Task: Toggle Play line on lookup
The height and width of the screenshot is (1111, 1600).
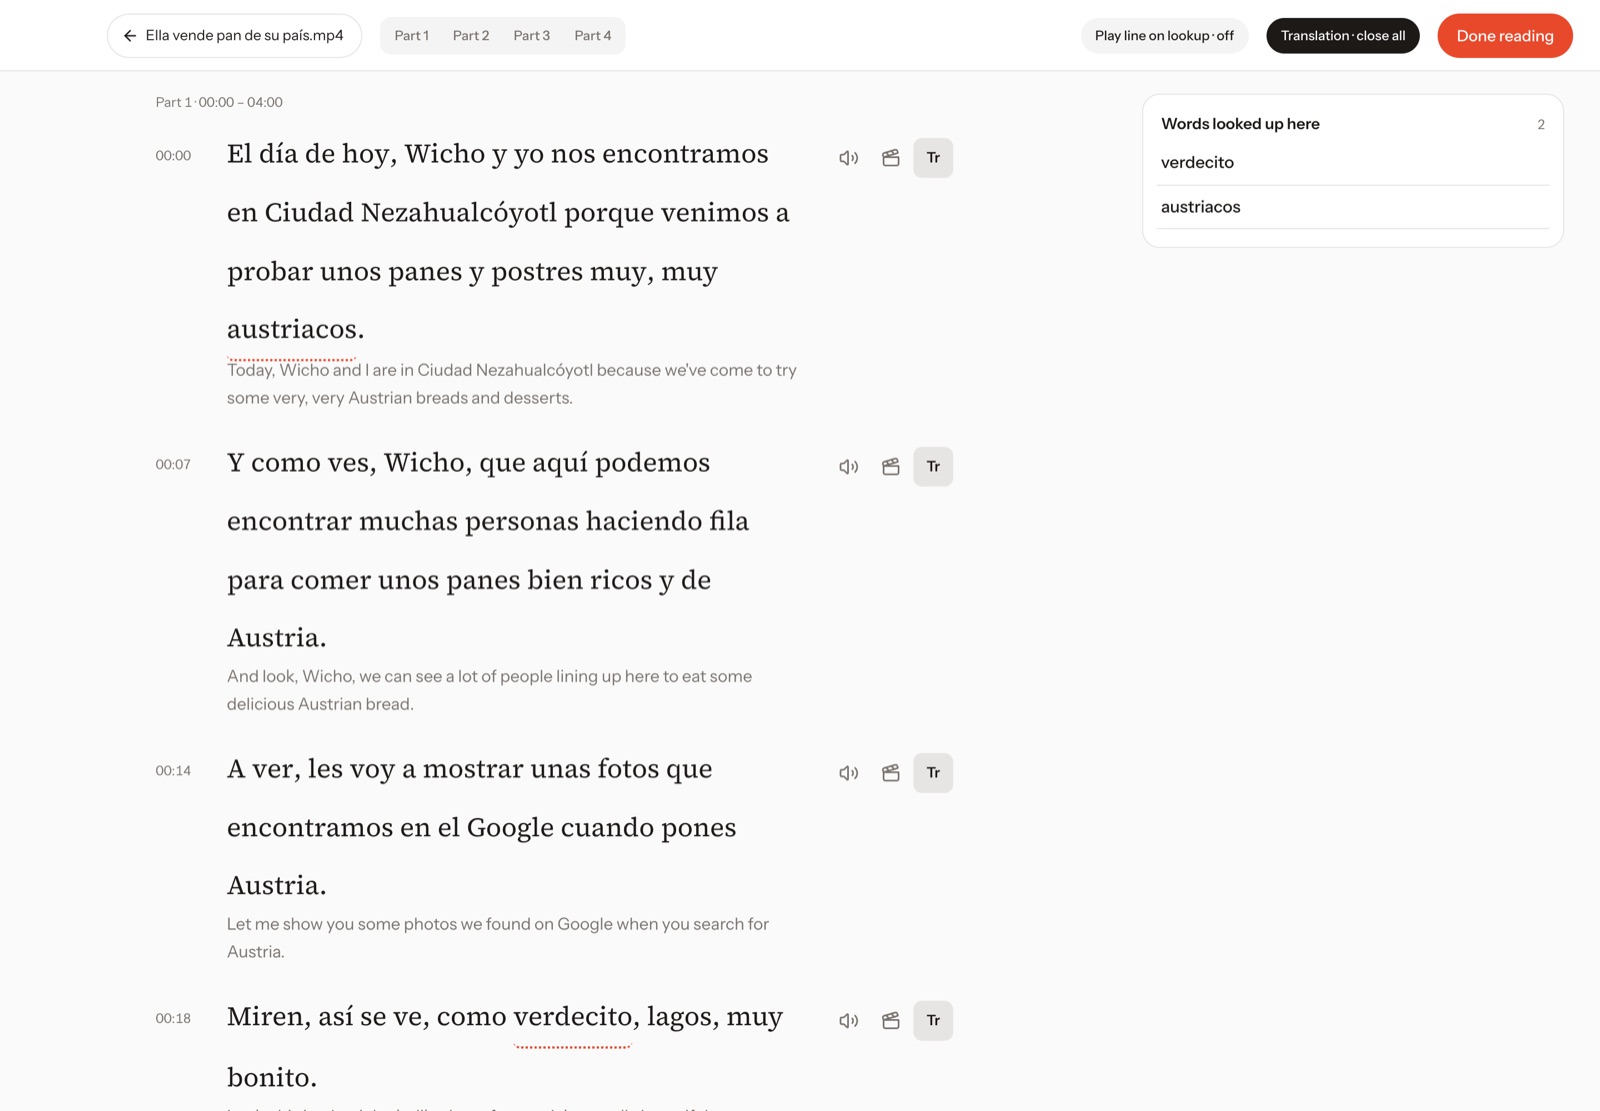Action: [x=1164, y=36]
